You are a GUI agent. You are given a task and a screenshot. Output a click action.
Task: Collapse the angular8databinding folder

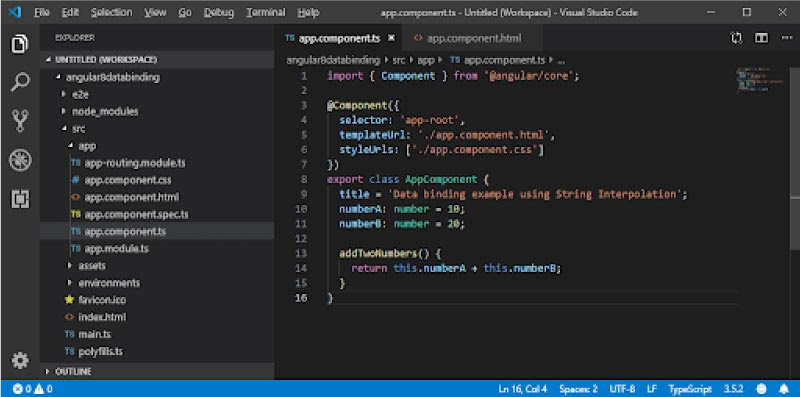(x=58, y=78)
